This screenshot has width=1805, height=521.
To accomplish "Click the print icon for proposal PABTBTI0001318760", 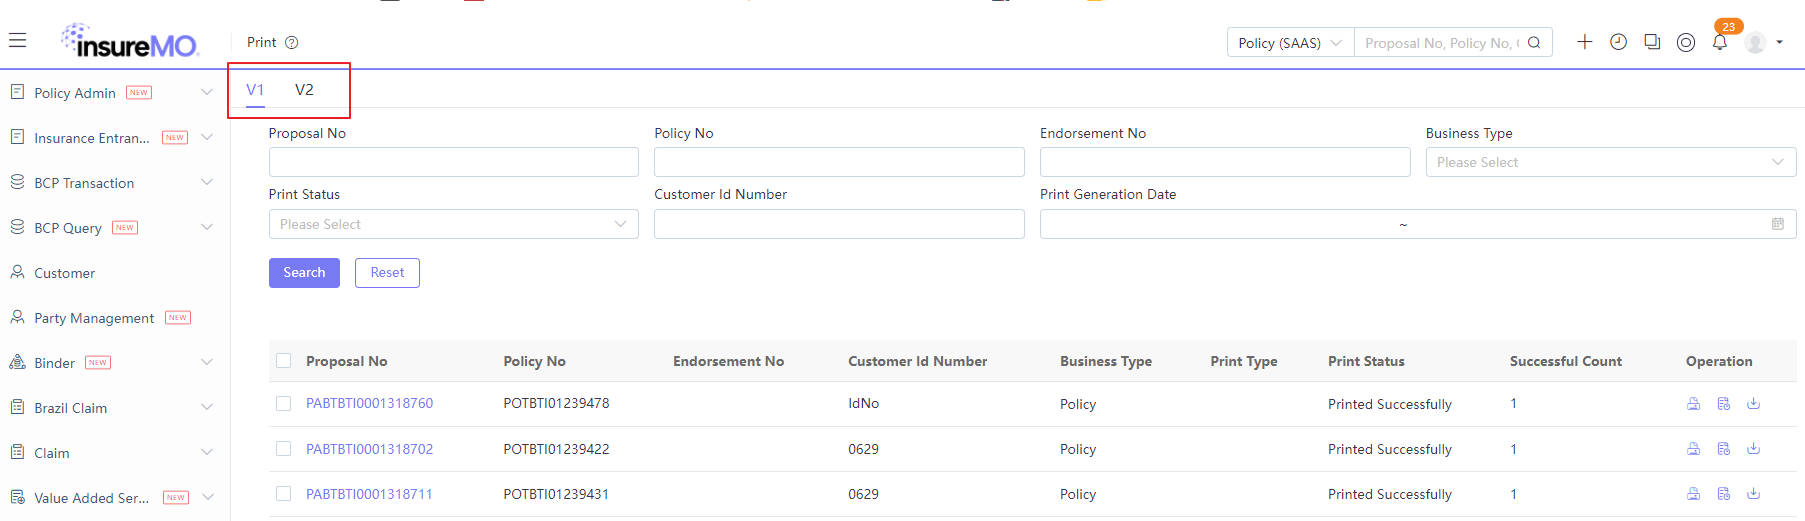I will (x=1693, y=404).
